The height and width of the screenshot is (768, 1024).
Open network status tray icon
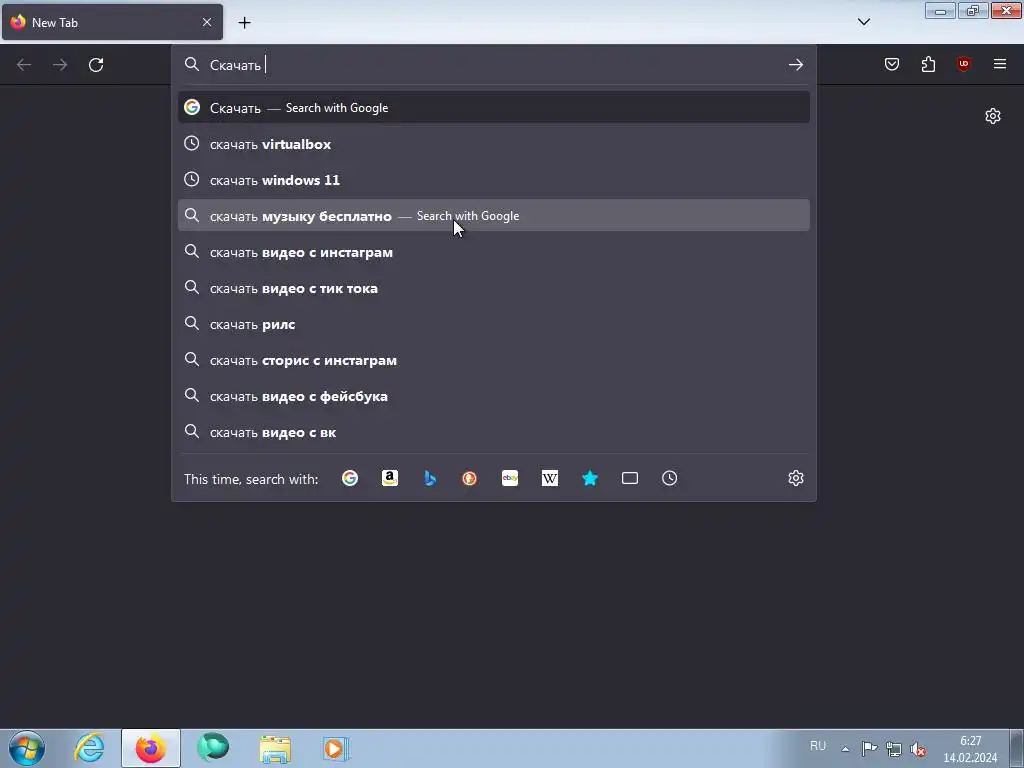point(893,749)
